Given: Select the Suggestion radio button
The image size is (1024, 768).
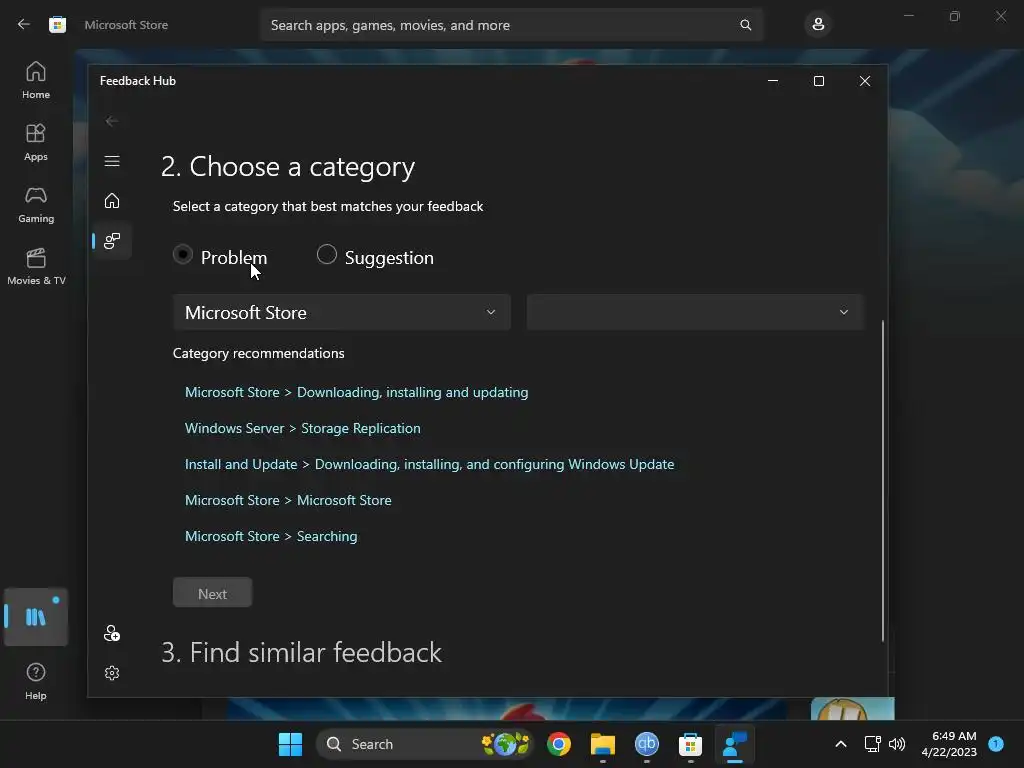Looking at the screenshot, I should [327, 254].
